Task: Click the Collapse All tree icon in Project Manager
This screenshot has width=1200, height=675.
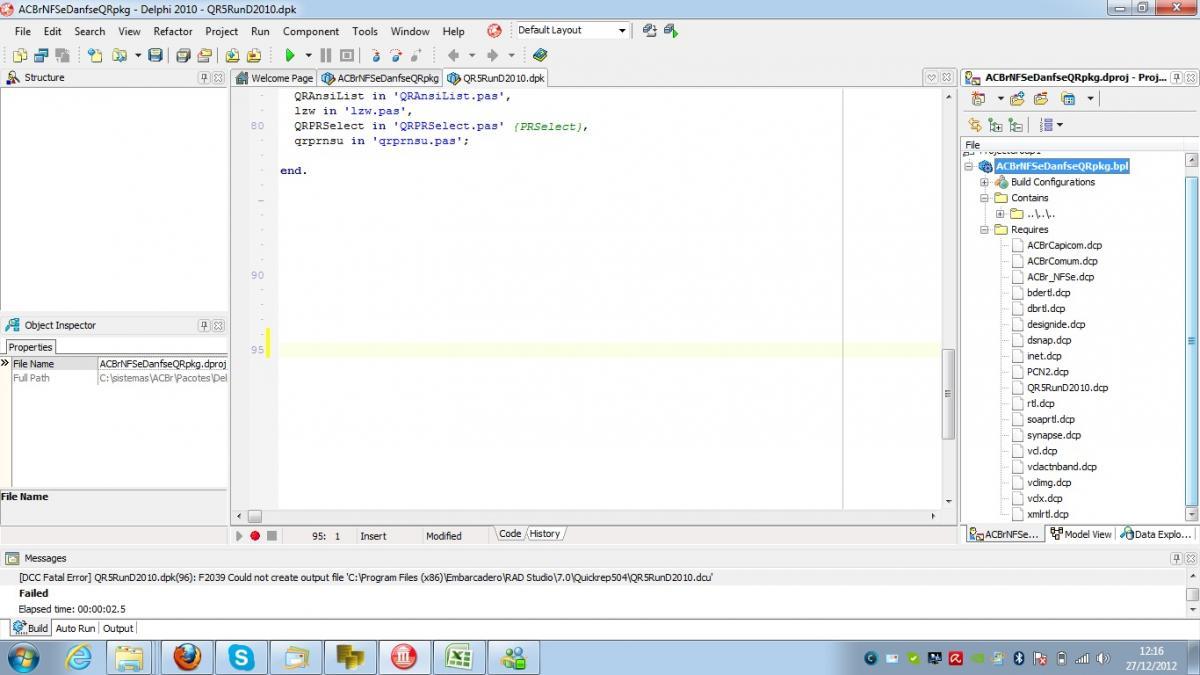Action: (x=1016, y=125)
